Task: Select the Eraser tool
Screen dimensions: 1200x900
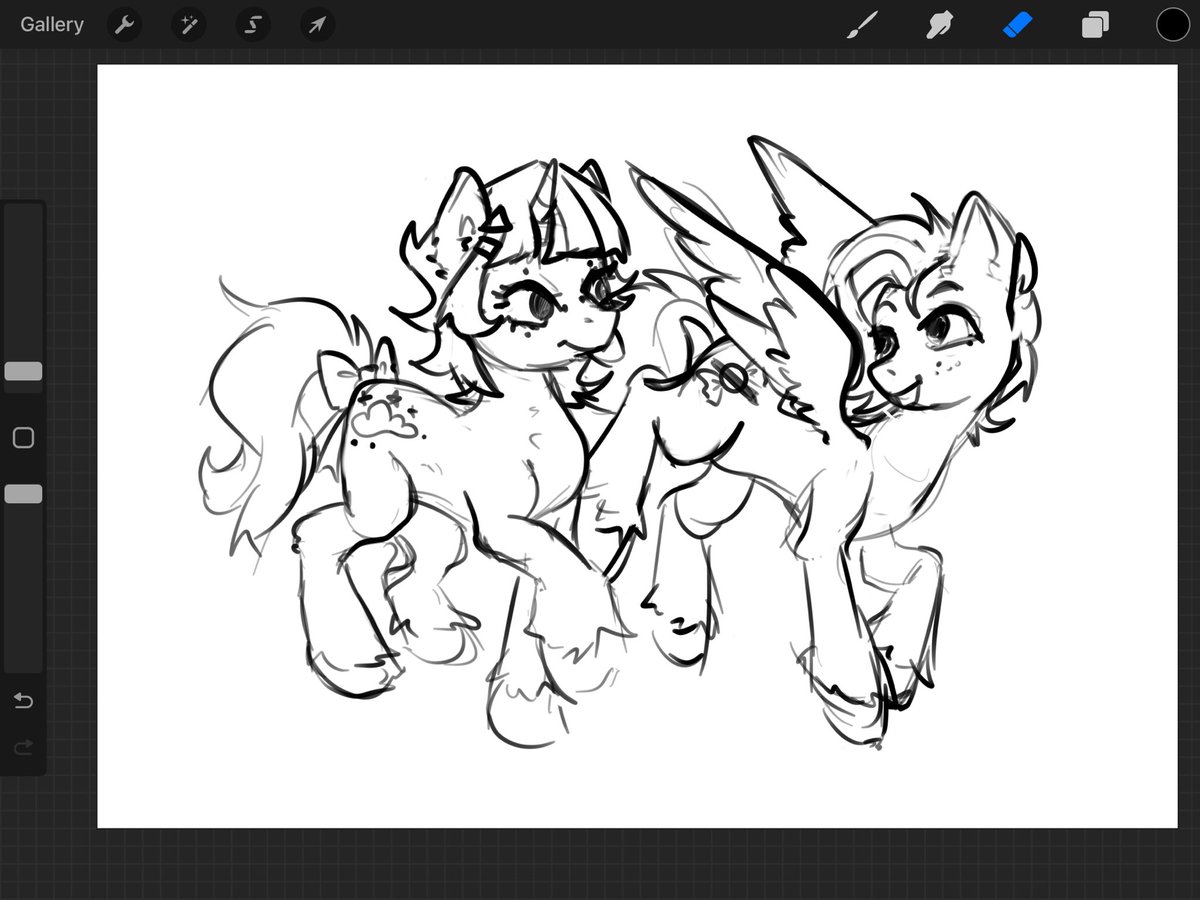Action: (x=1016, y=25)
